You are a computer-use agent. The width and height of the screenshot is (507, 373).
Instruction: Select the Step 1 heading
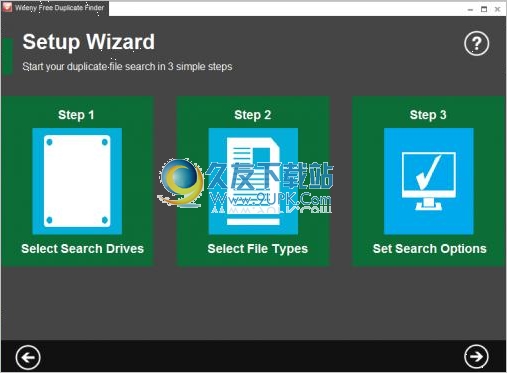[x=76, y=115]
